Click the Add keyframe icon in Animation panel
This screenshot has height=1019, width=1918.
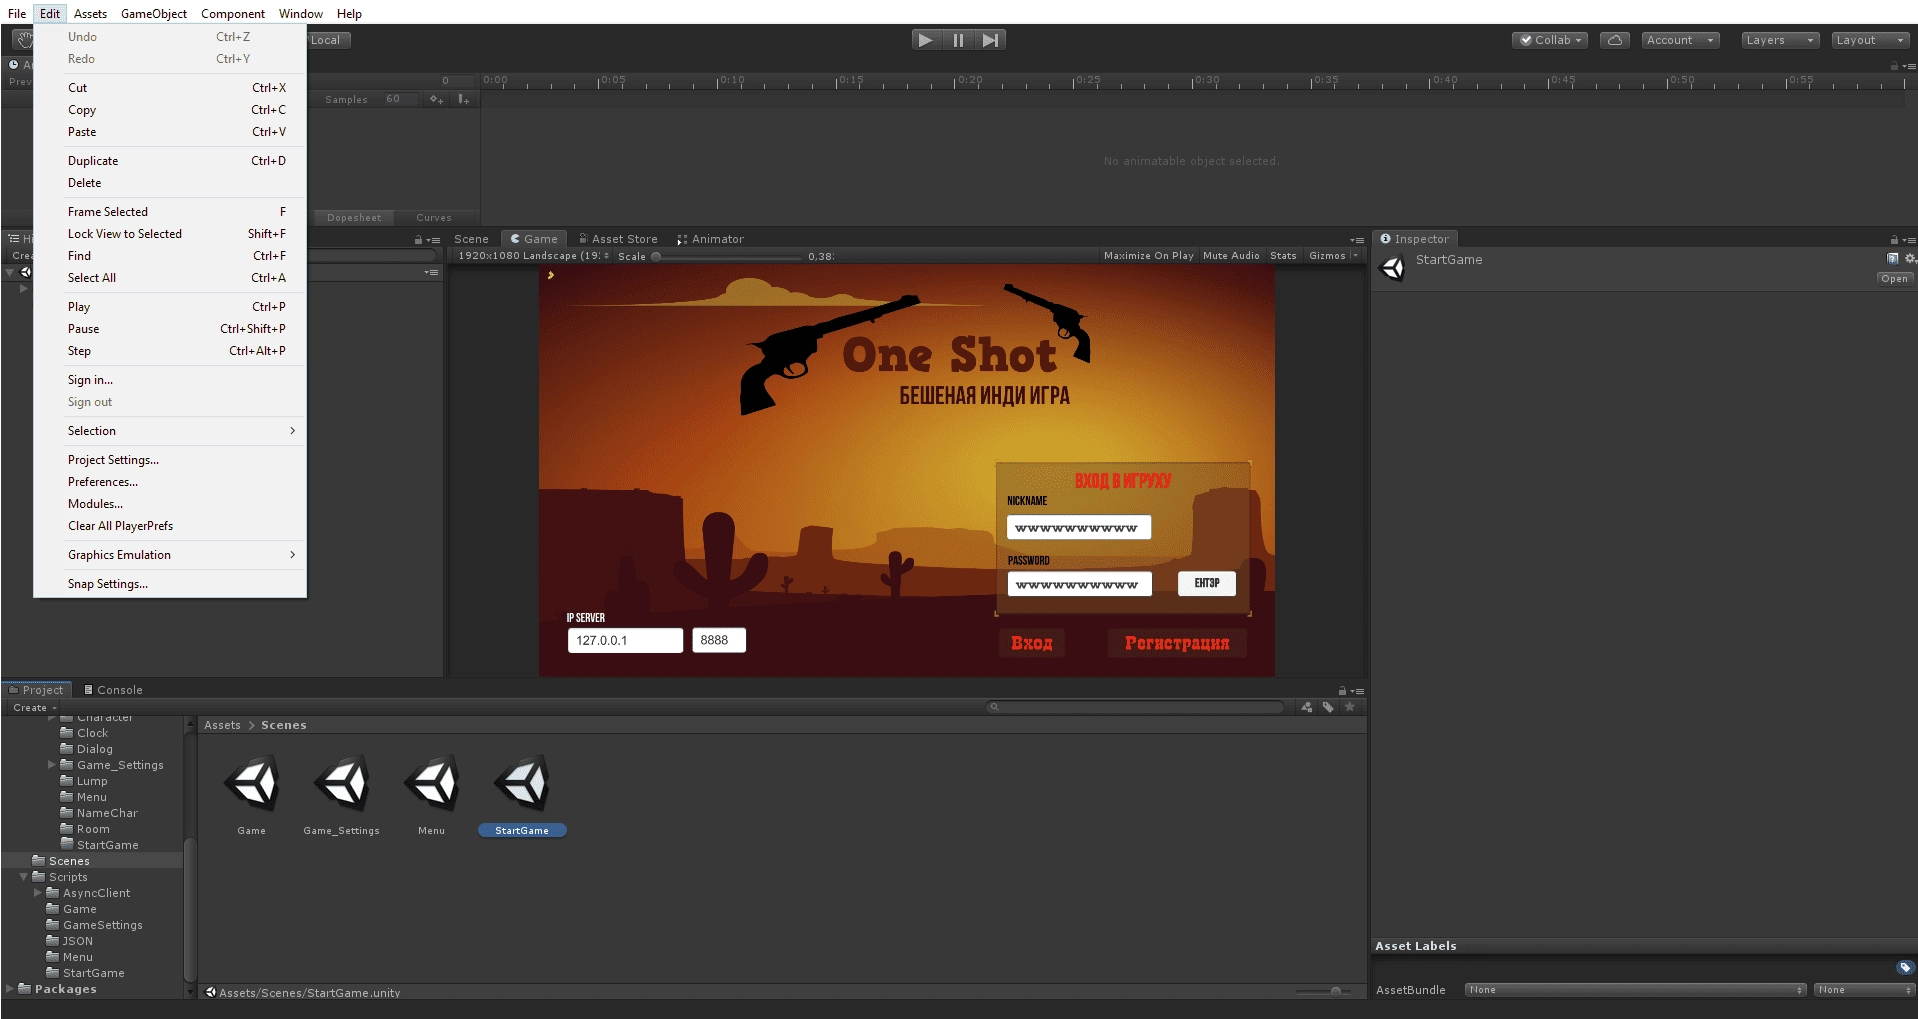(x=437, y=99)
